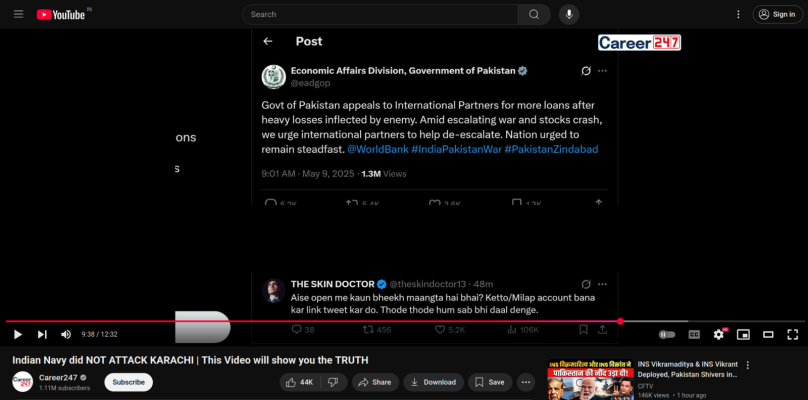Click the Career247 watermark logo in the video

tap(639, 42)
